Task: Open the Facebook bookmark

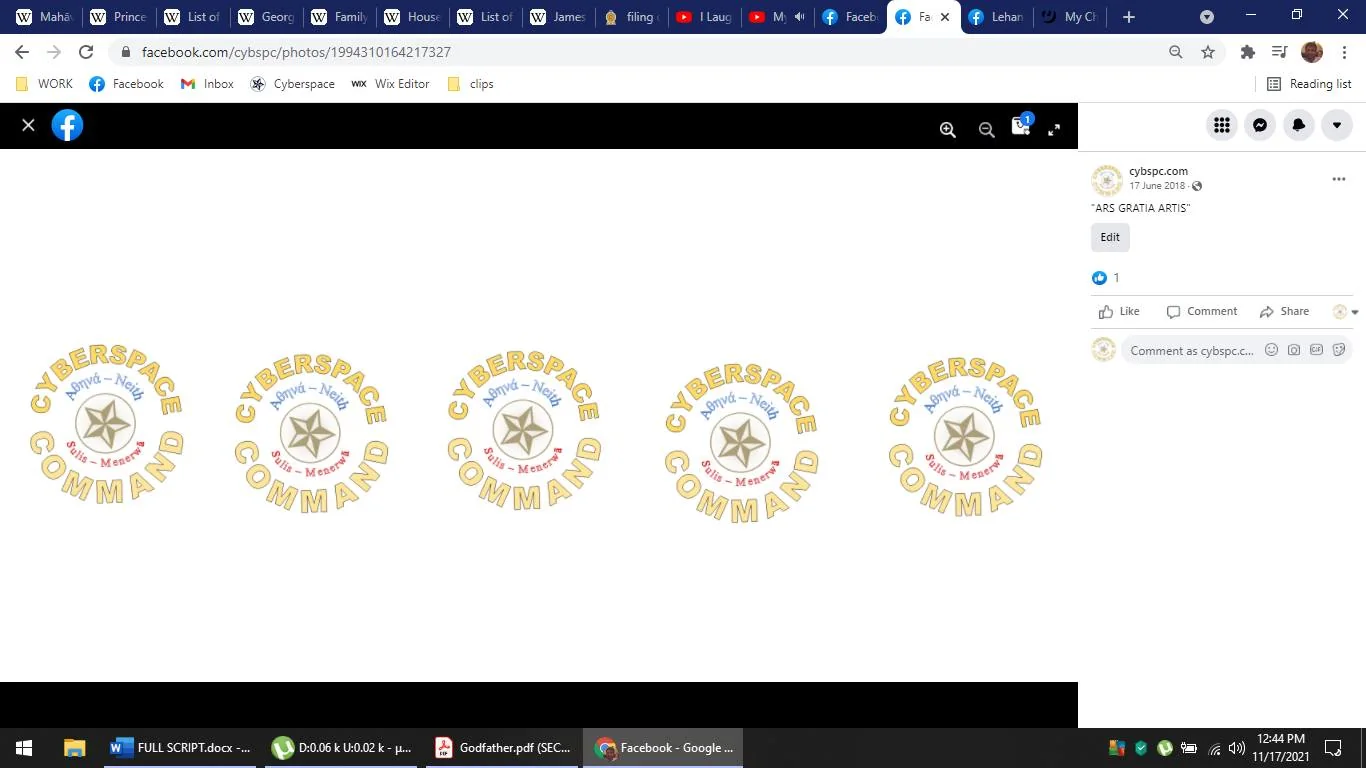Action: [x=127, y=84]
